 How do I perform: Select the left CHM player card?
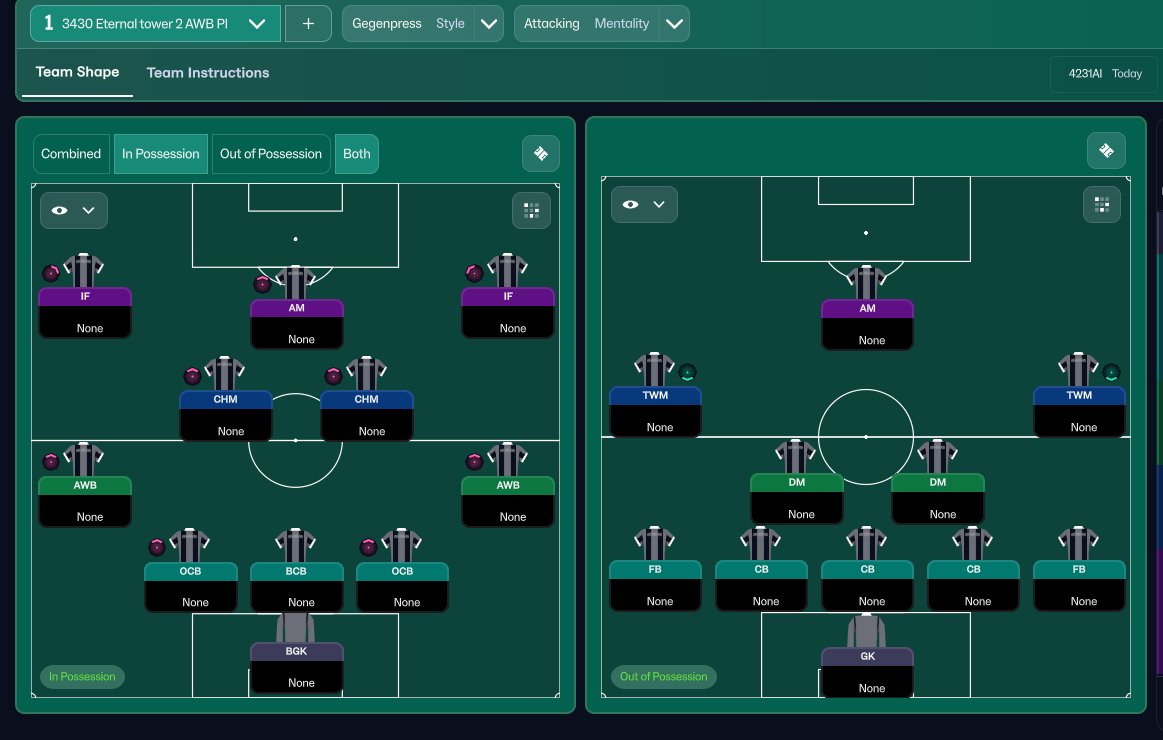coord(225,415)
